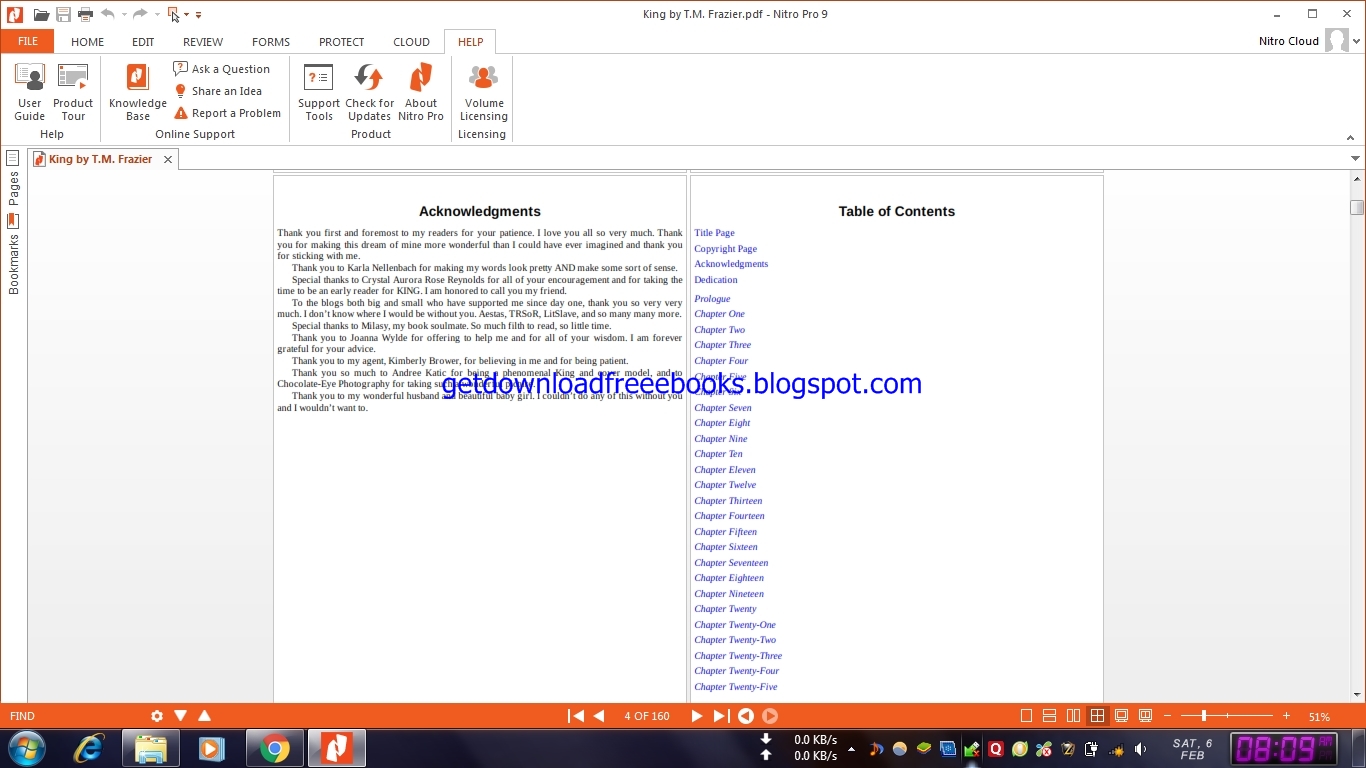Open the User Guide

click(x=29, y=92)
